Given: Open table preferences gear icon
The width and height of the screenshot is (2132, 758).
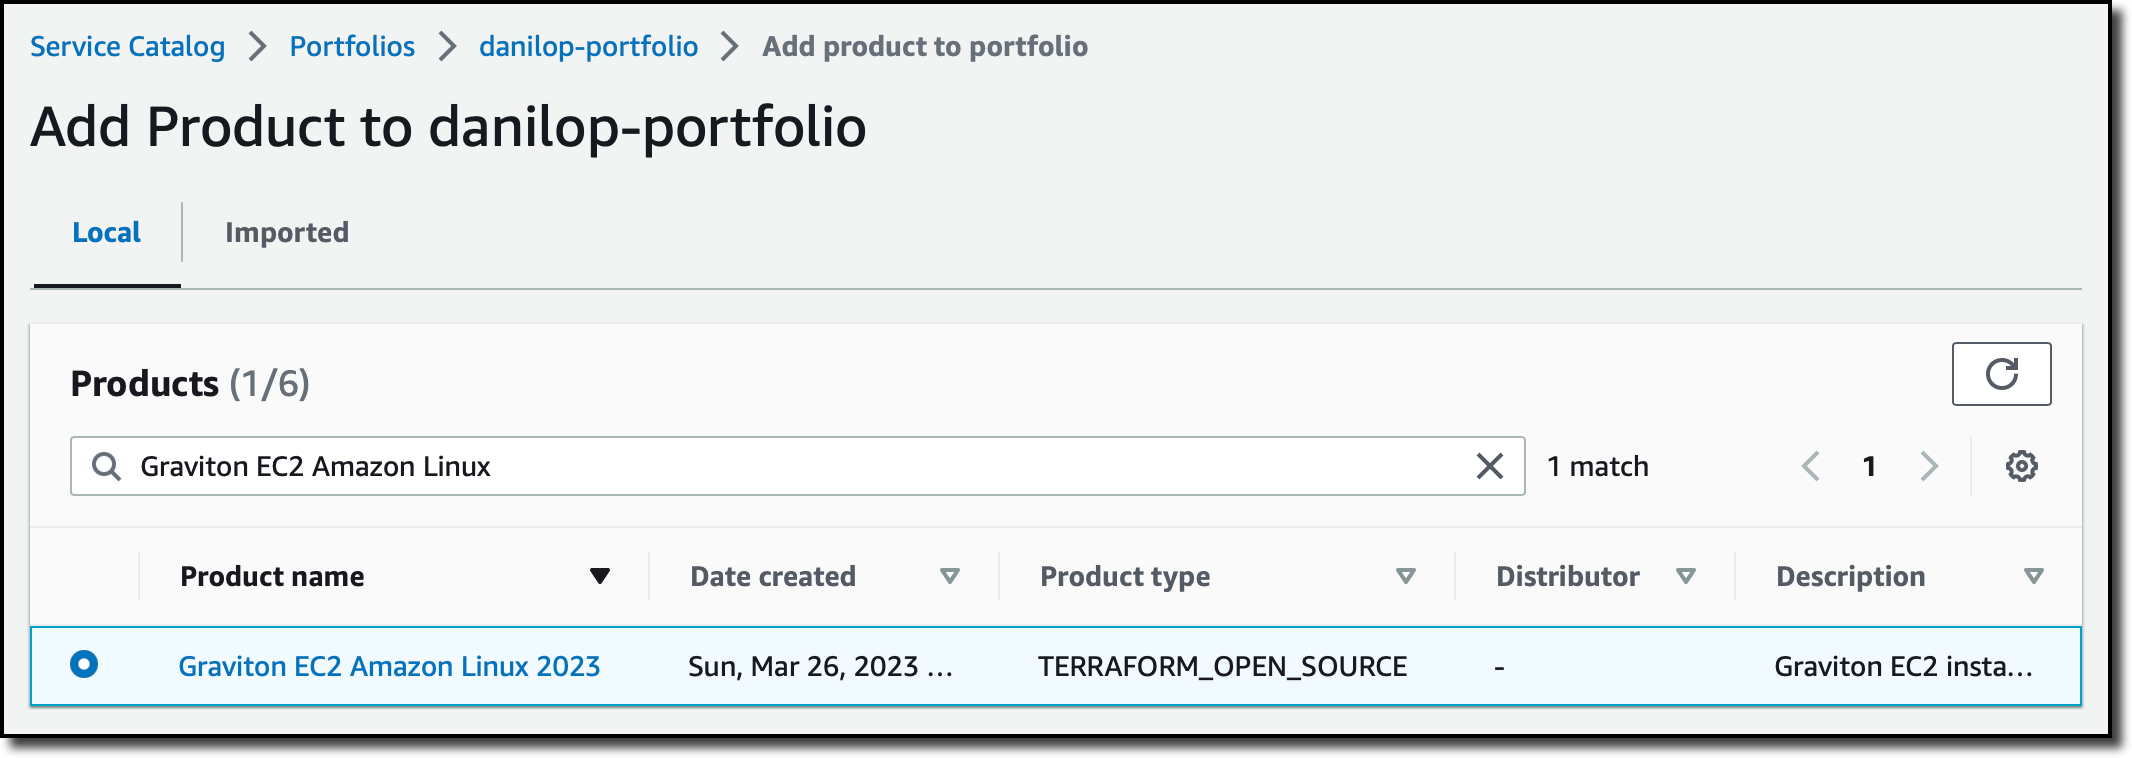Looking at the screenshot, I should tap(2021, 466).
